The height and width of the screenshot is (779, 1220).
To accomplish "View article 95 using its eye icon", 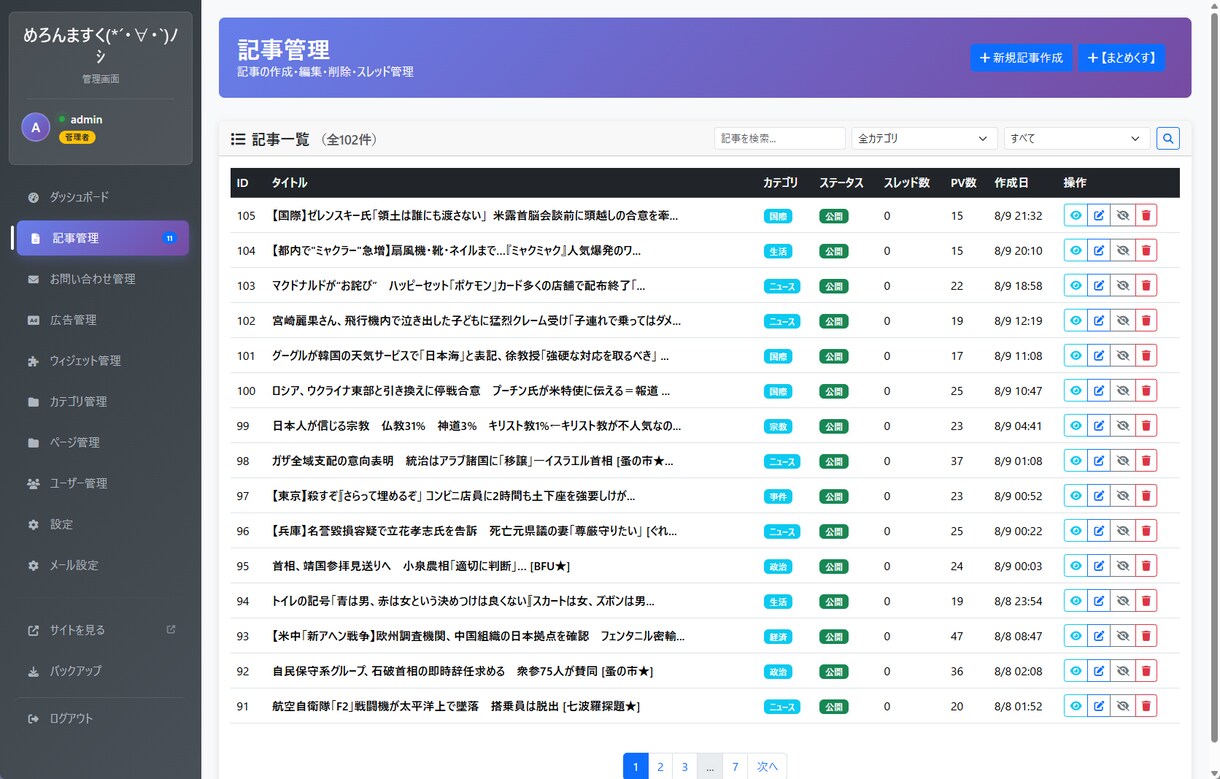I will click(x=1076, y=565).
